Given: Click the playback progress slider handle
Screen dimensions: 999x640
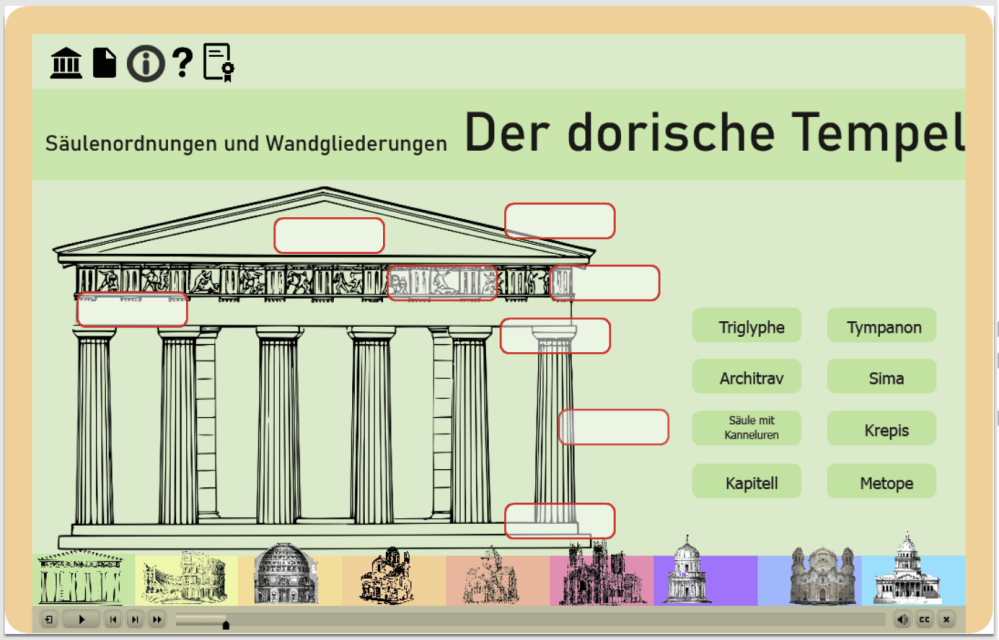Looking at the screenshot, I should (x=226, y=625).
